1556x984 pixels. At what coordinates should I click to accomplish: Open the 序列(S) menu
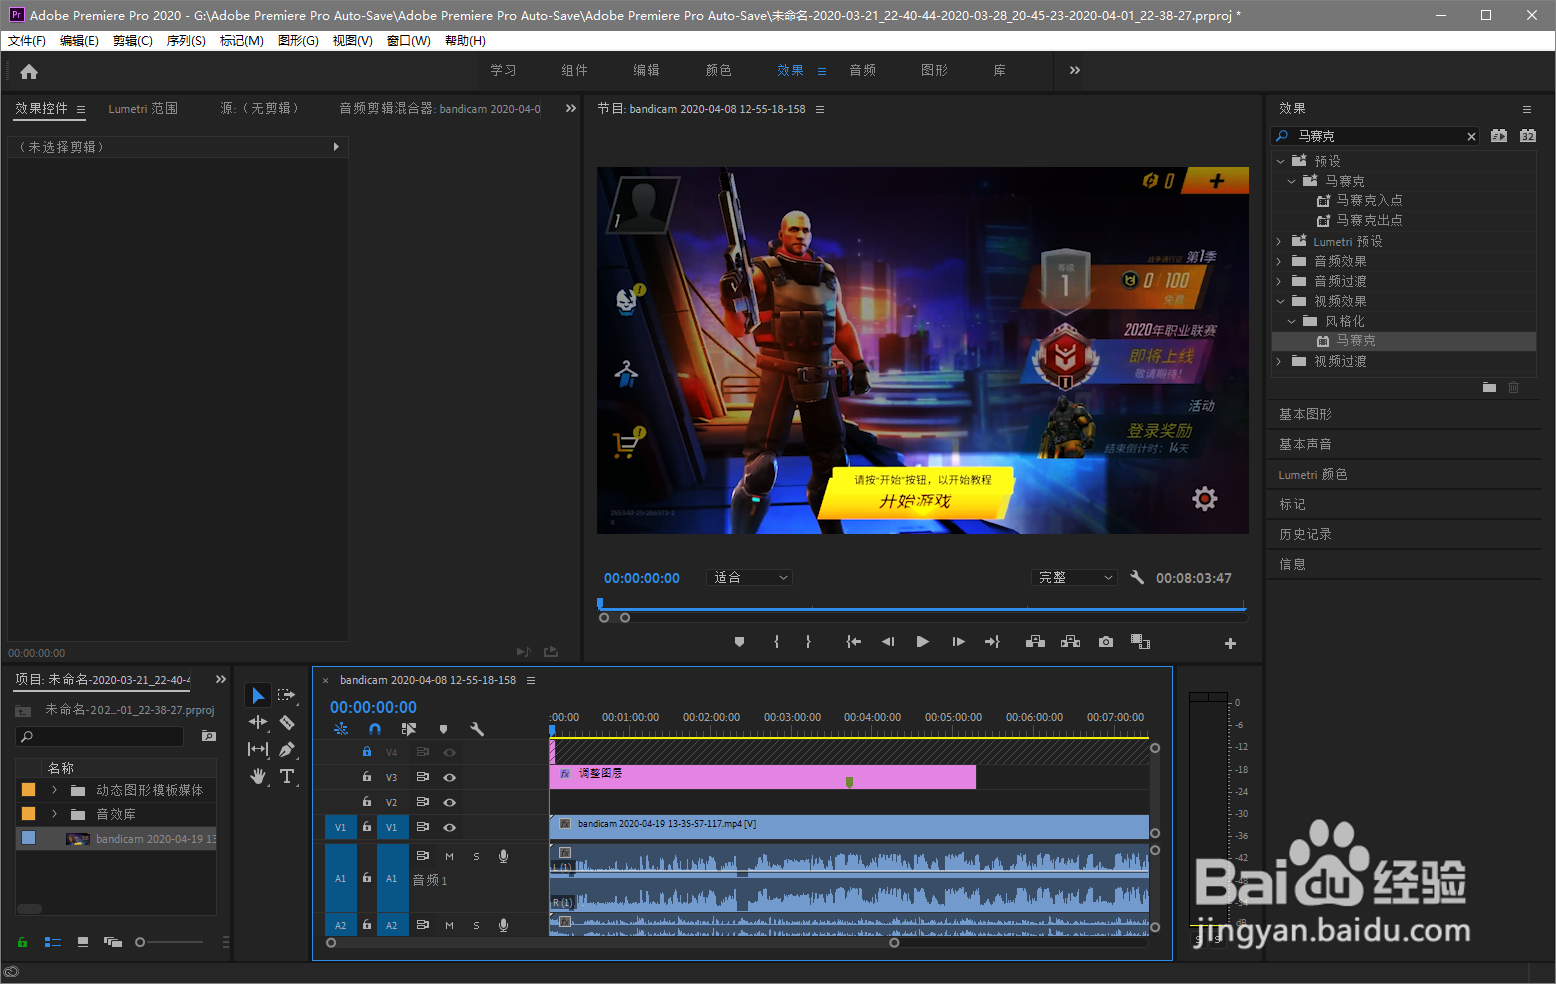point(186,41)
